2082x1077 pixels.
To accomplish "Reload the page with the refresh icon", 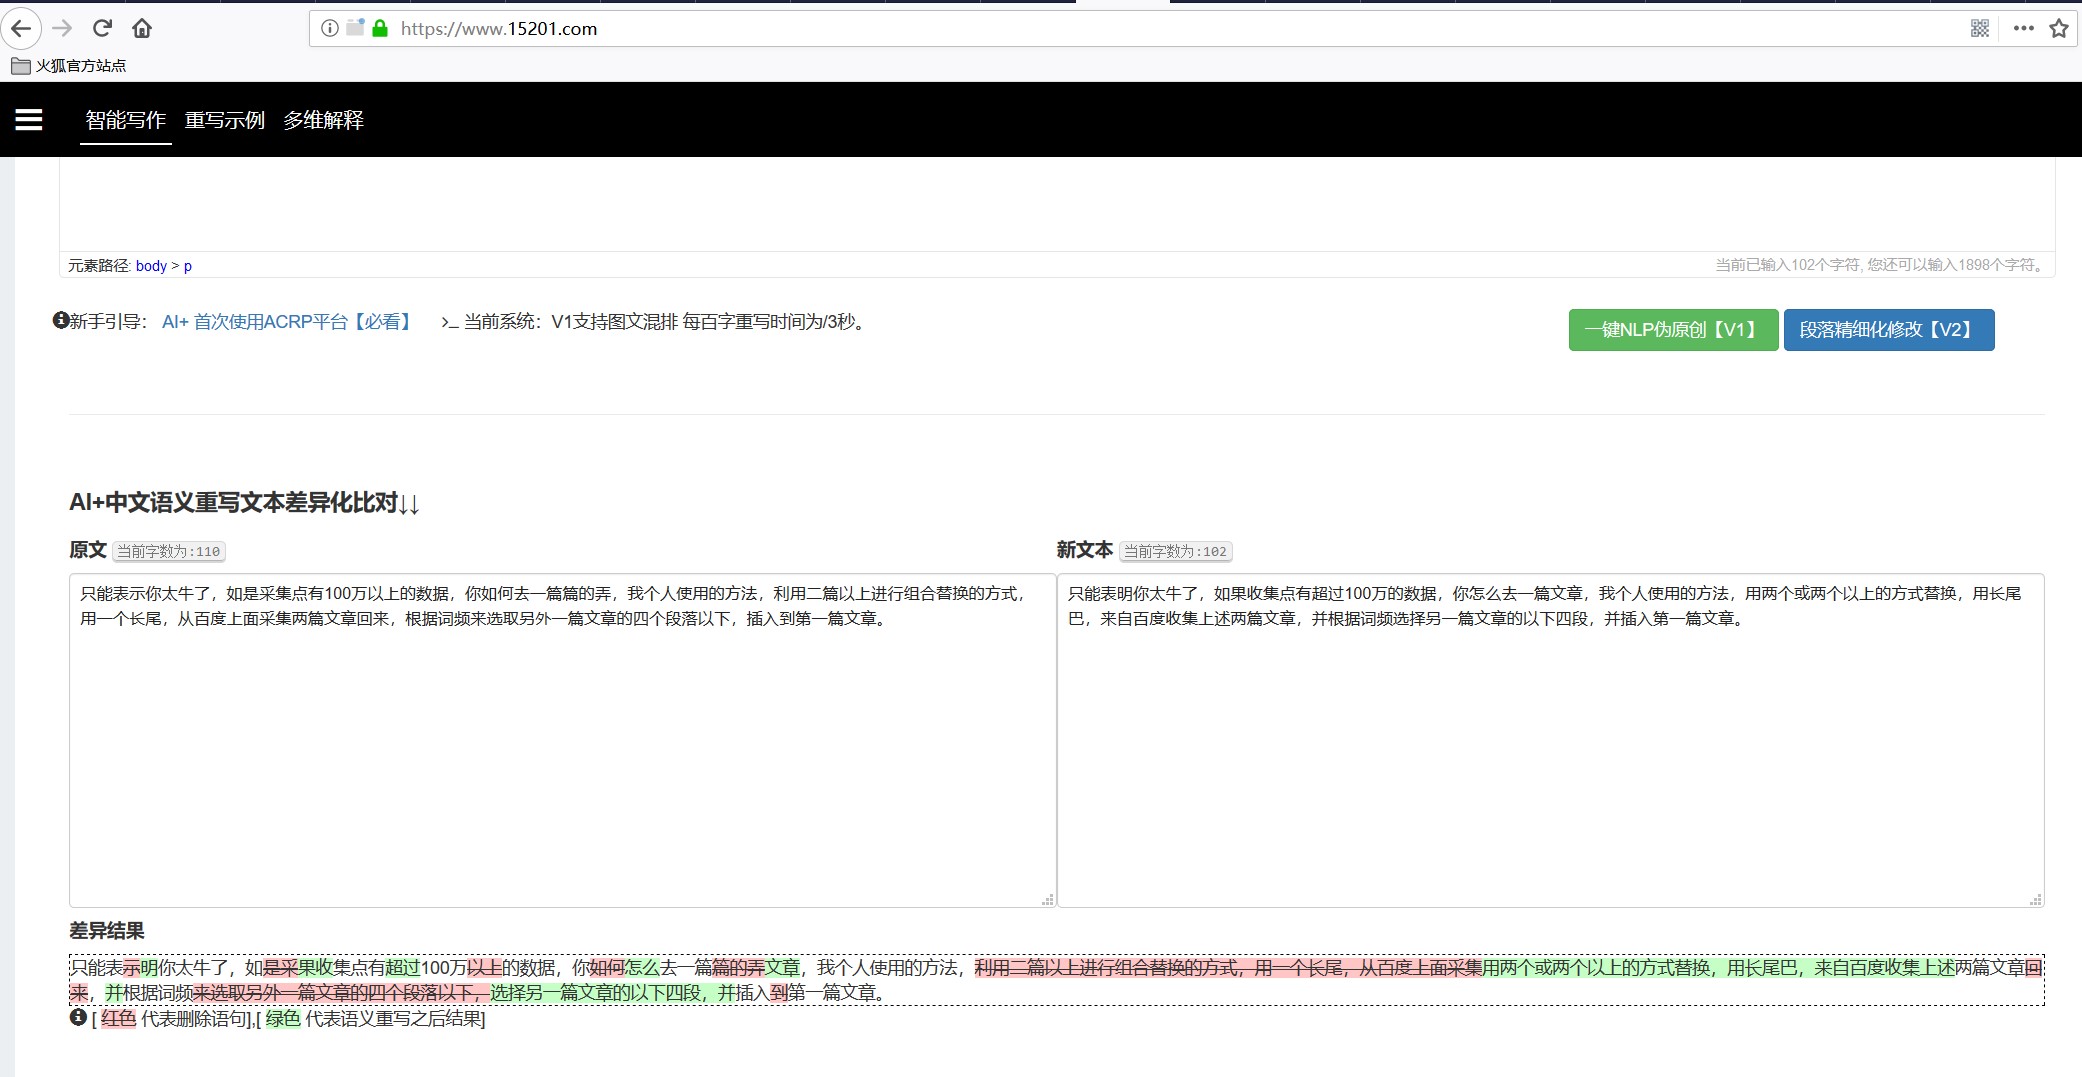I will pyautogui.click(x=102, y=28).
